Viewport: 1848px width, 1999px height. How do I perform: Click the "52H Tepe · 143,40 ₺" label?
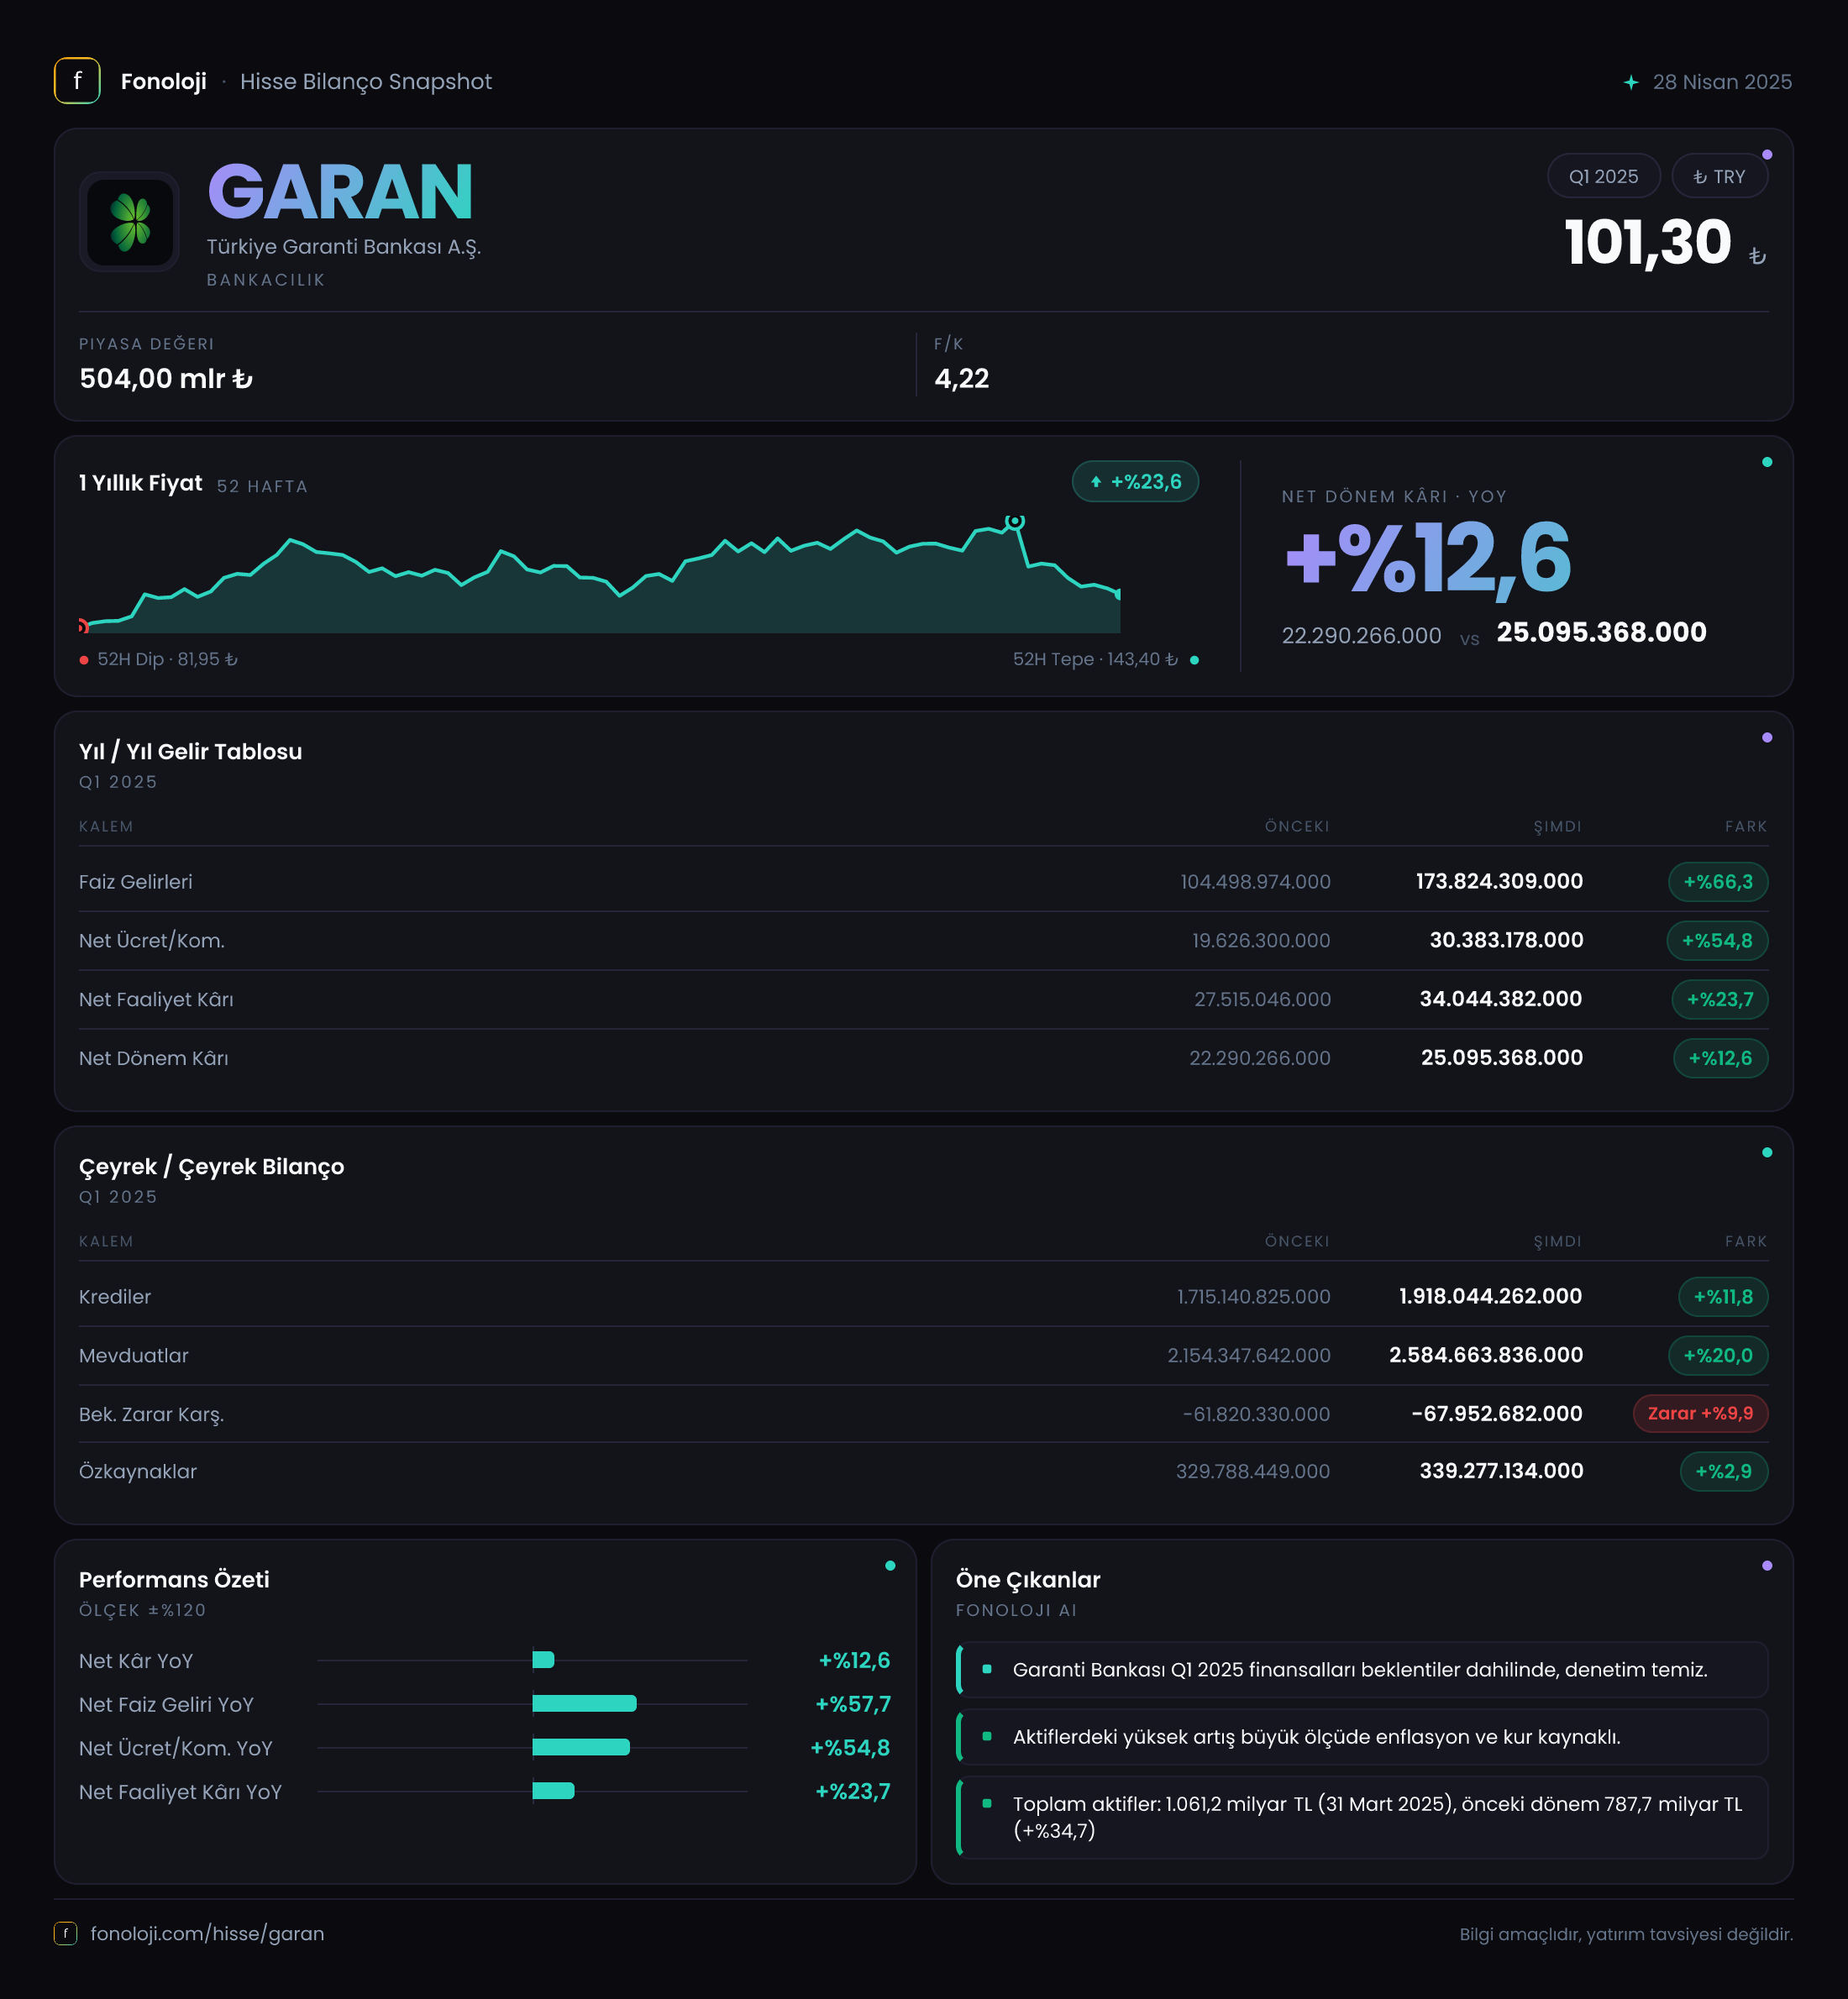click(x=1095, y=660)
